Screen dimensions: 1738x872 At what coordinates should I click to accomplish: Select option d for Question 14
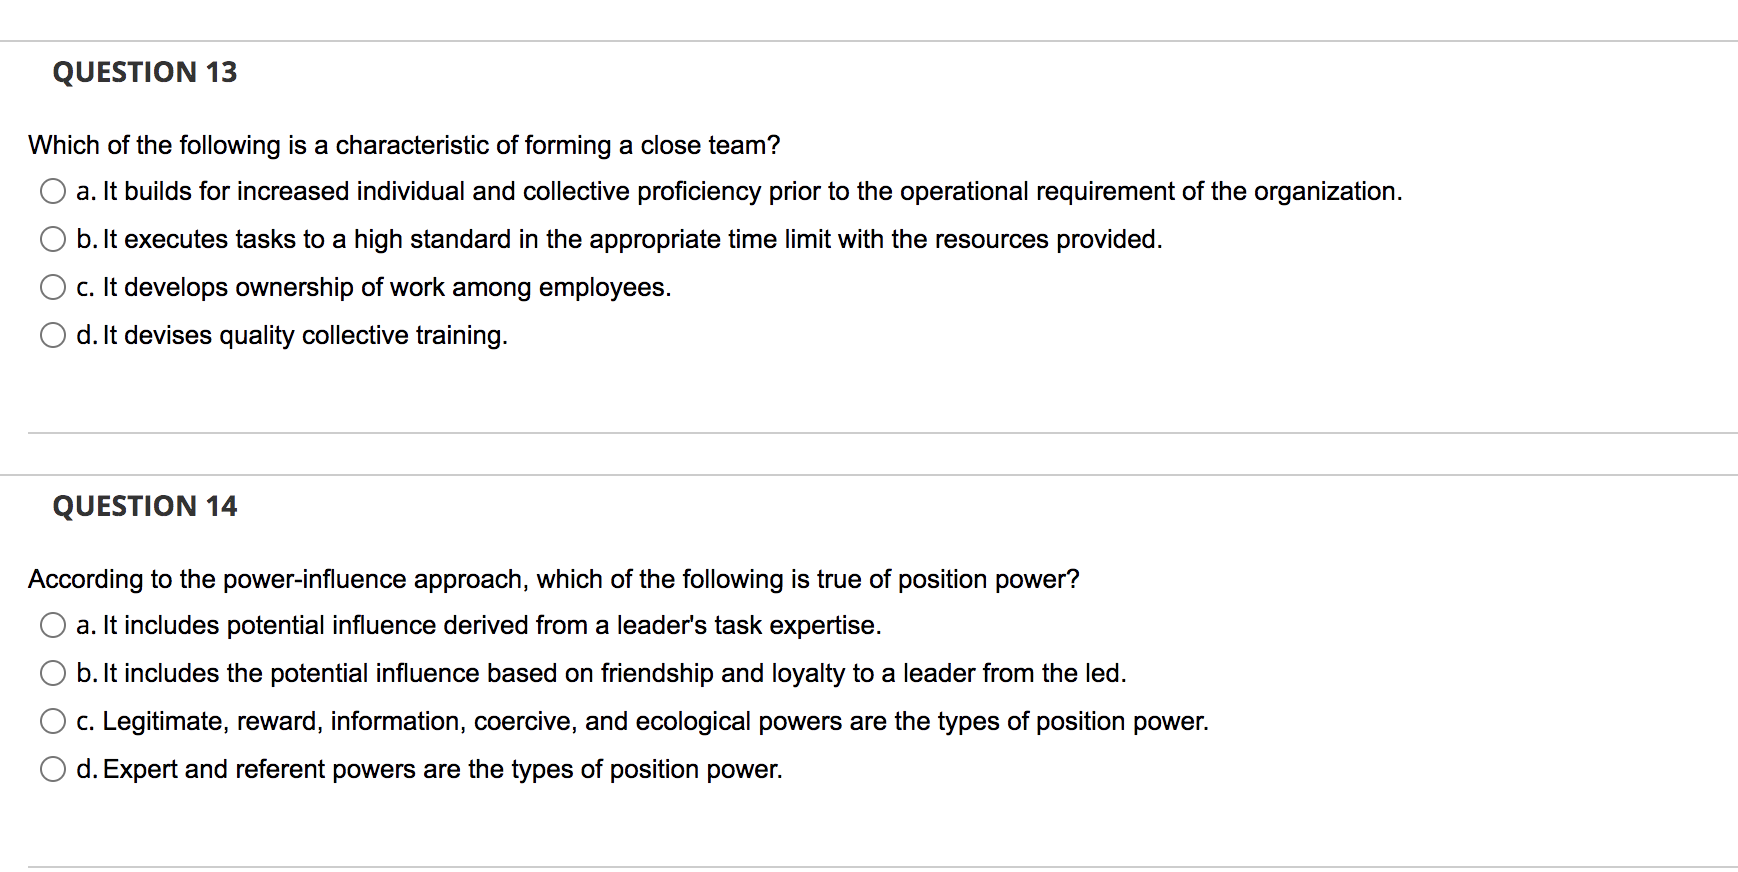click(x=53, y=769)
